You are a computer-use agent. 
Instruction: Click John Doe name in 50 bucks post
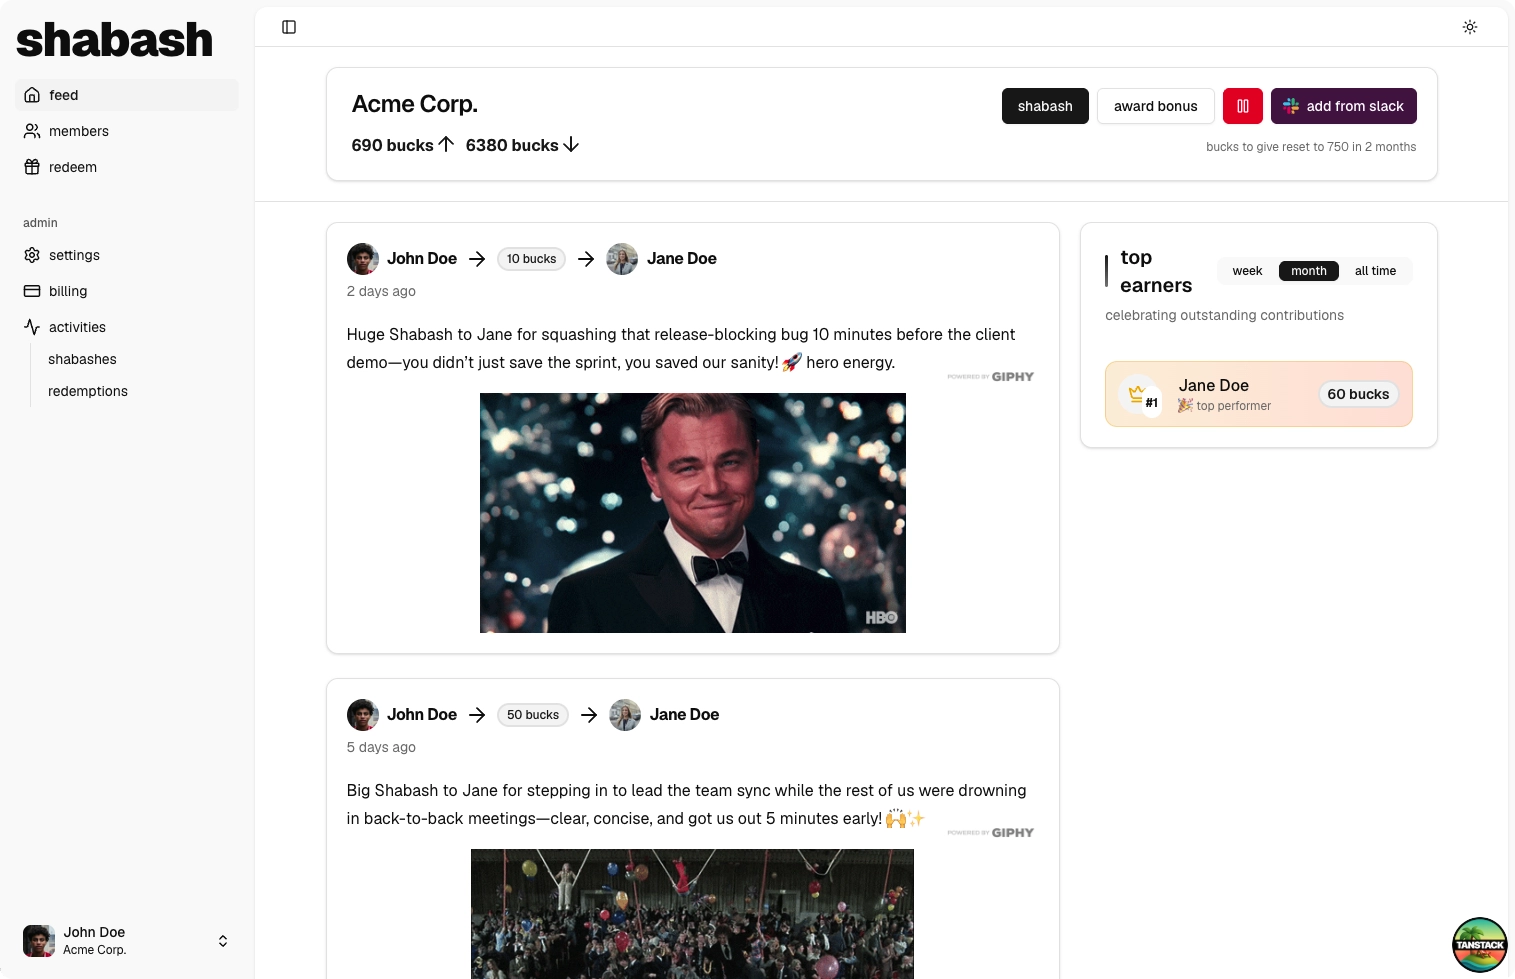point(422,715)
